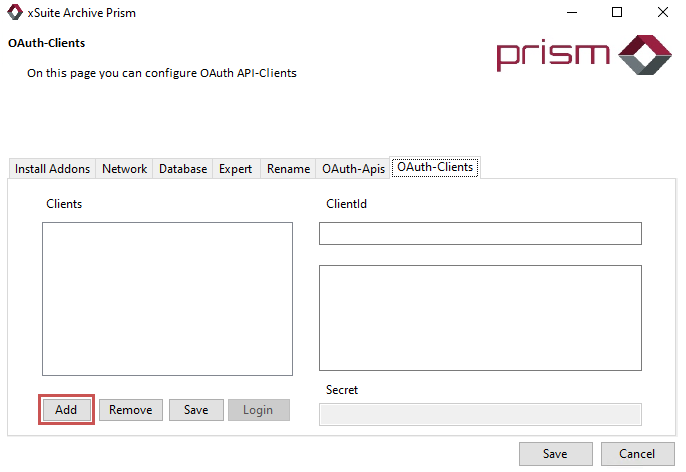Close the xSuite Archive Prism window
The width and height of the screenshot is (686, 472).
coord(663,12)
